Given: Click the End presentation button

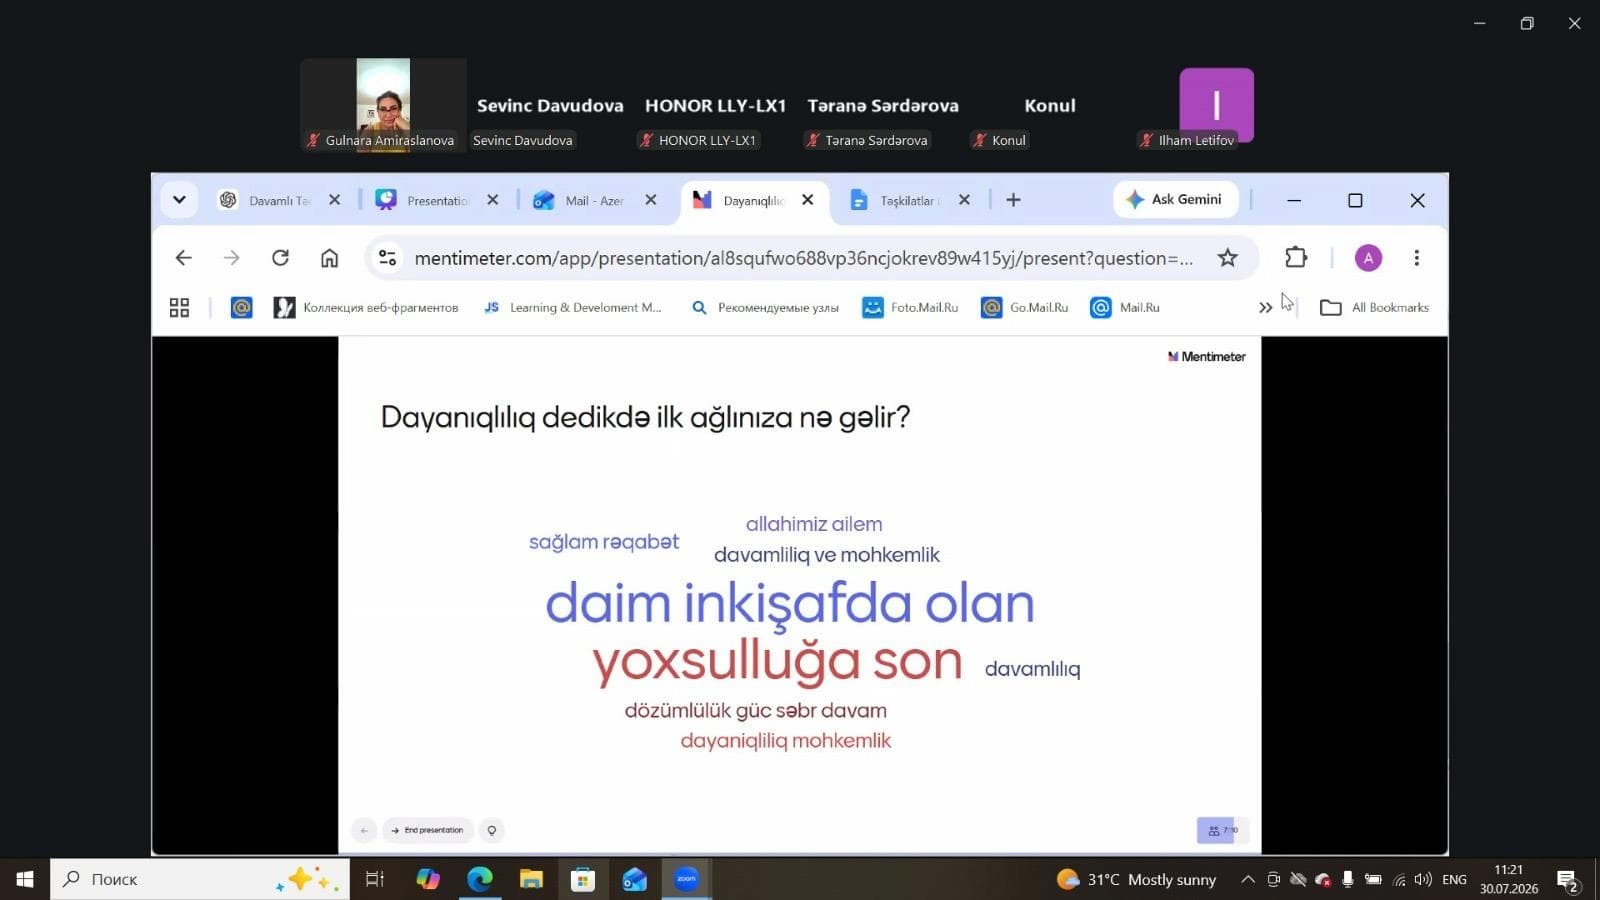Looking at the screenshot, I should [x=427, y=830].
